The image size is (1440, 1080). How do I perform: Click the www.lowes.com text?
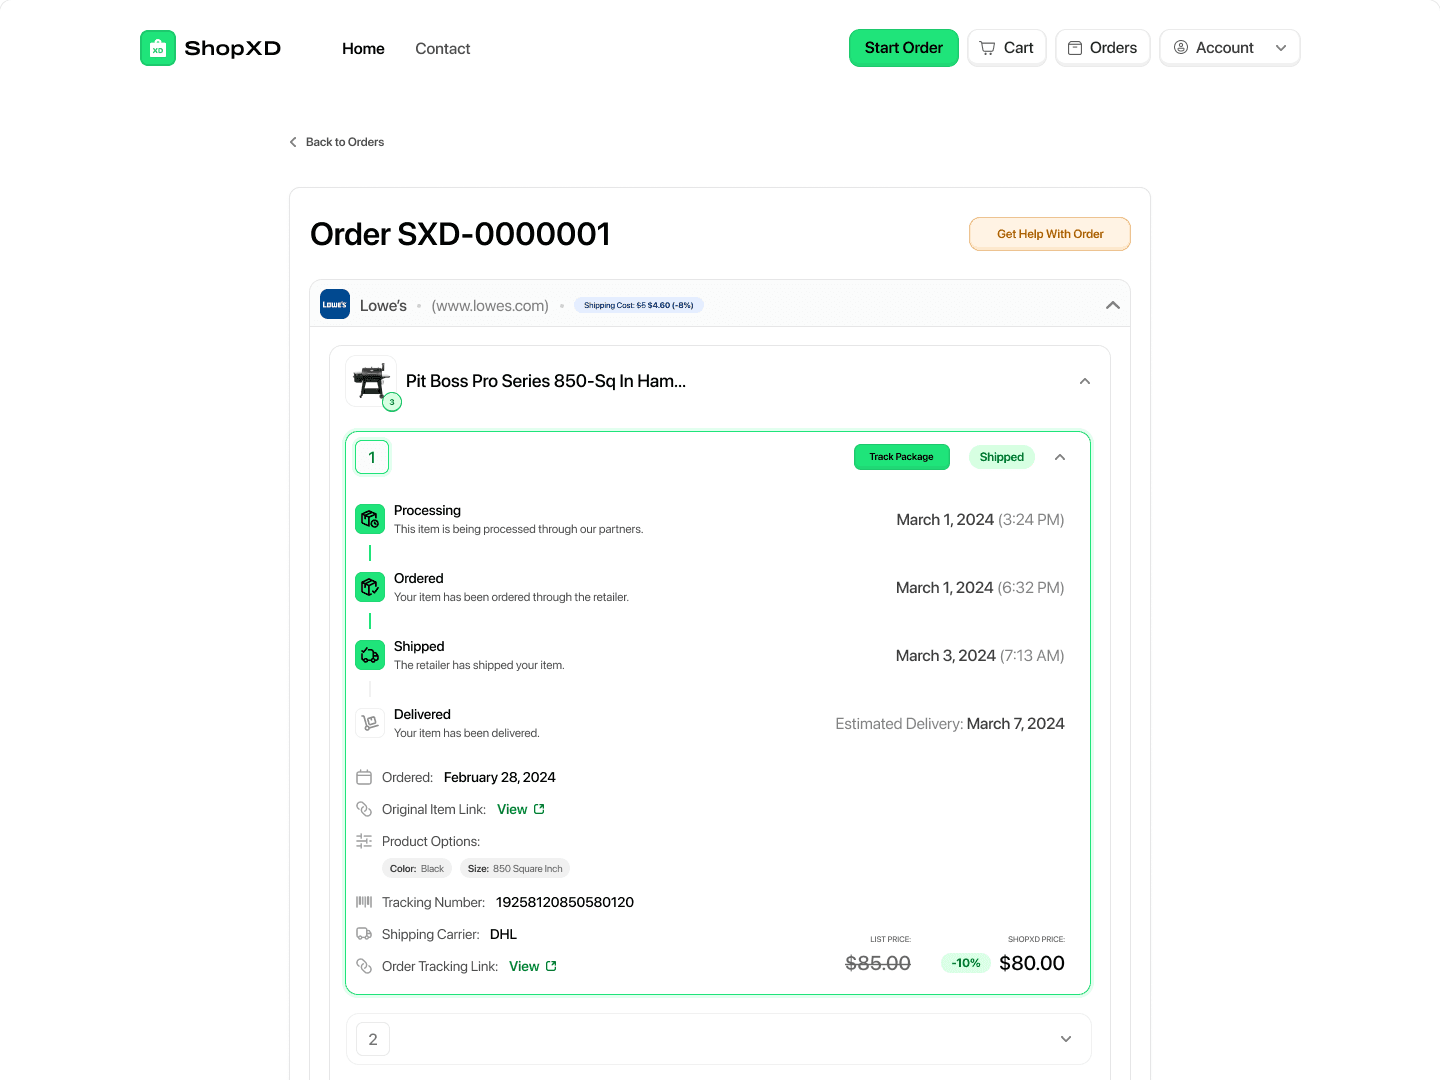pyautogui.click(x=490, y=305)
